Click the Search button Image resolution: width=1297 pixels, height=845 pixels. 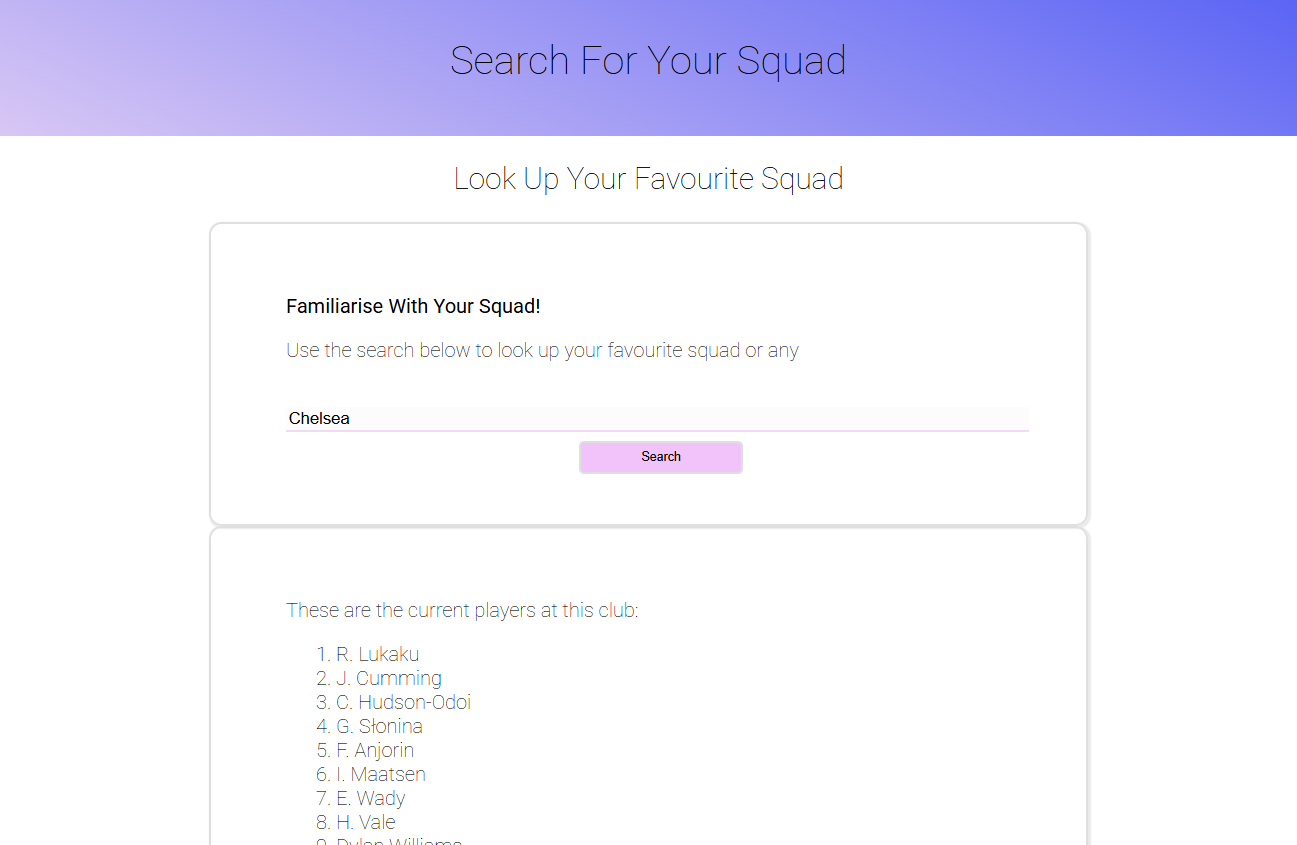point(660,457)
